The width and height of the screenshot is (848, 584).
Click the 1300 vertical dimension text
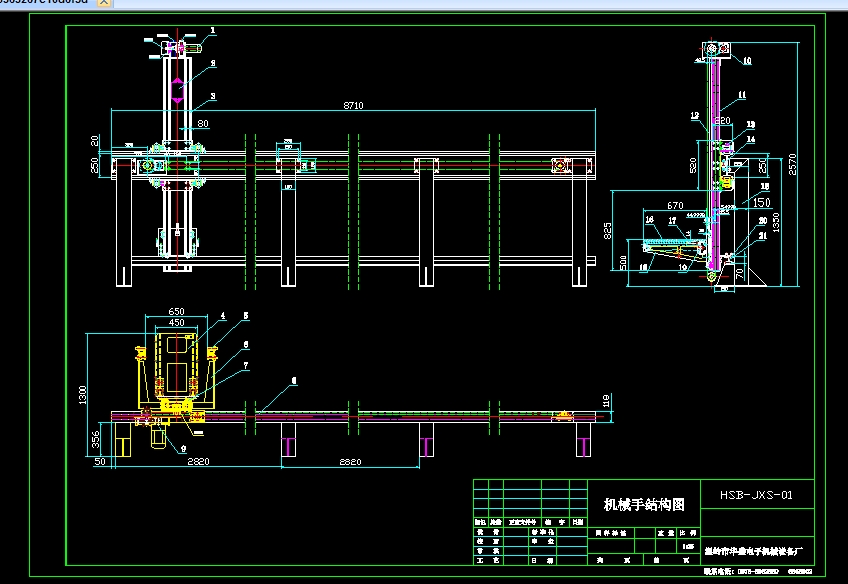tap(82, 398)
